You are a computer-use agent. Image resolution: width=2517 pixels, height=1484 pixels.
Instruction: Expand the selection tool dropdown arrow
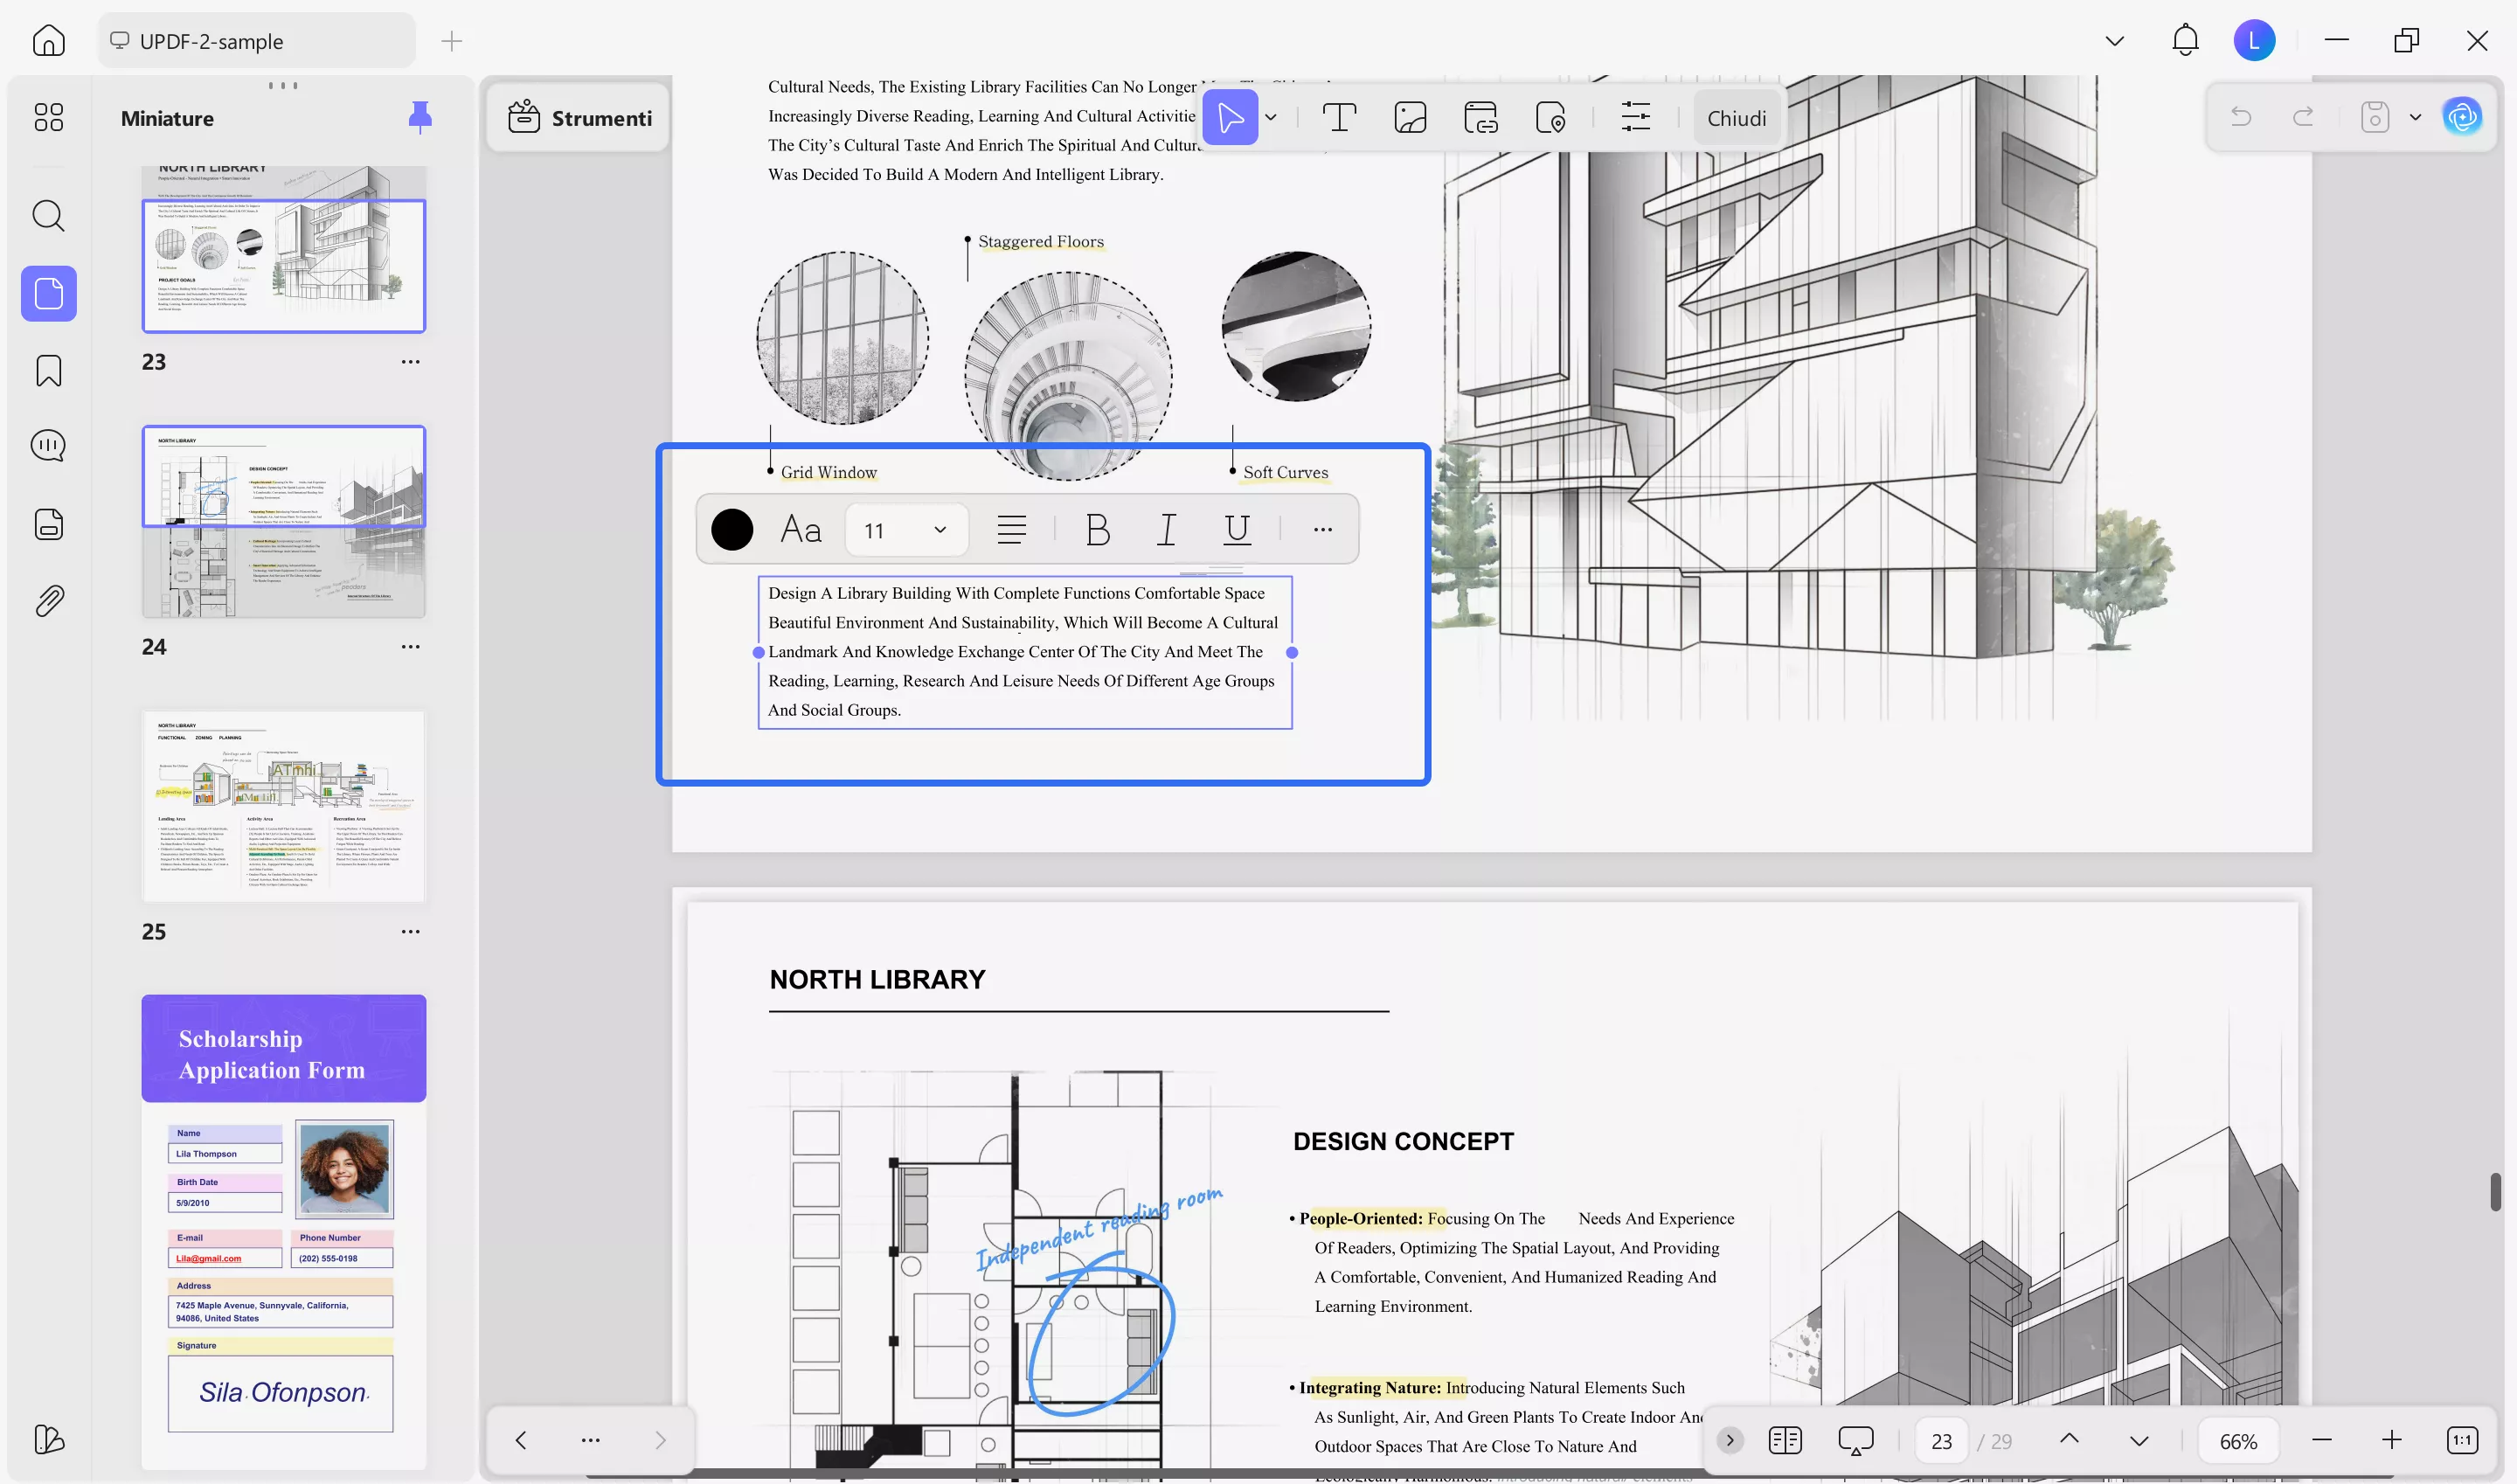[1272, 117]
